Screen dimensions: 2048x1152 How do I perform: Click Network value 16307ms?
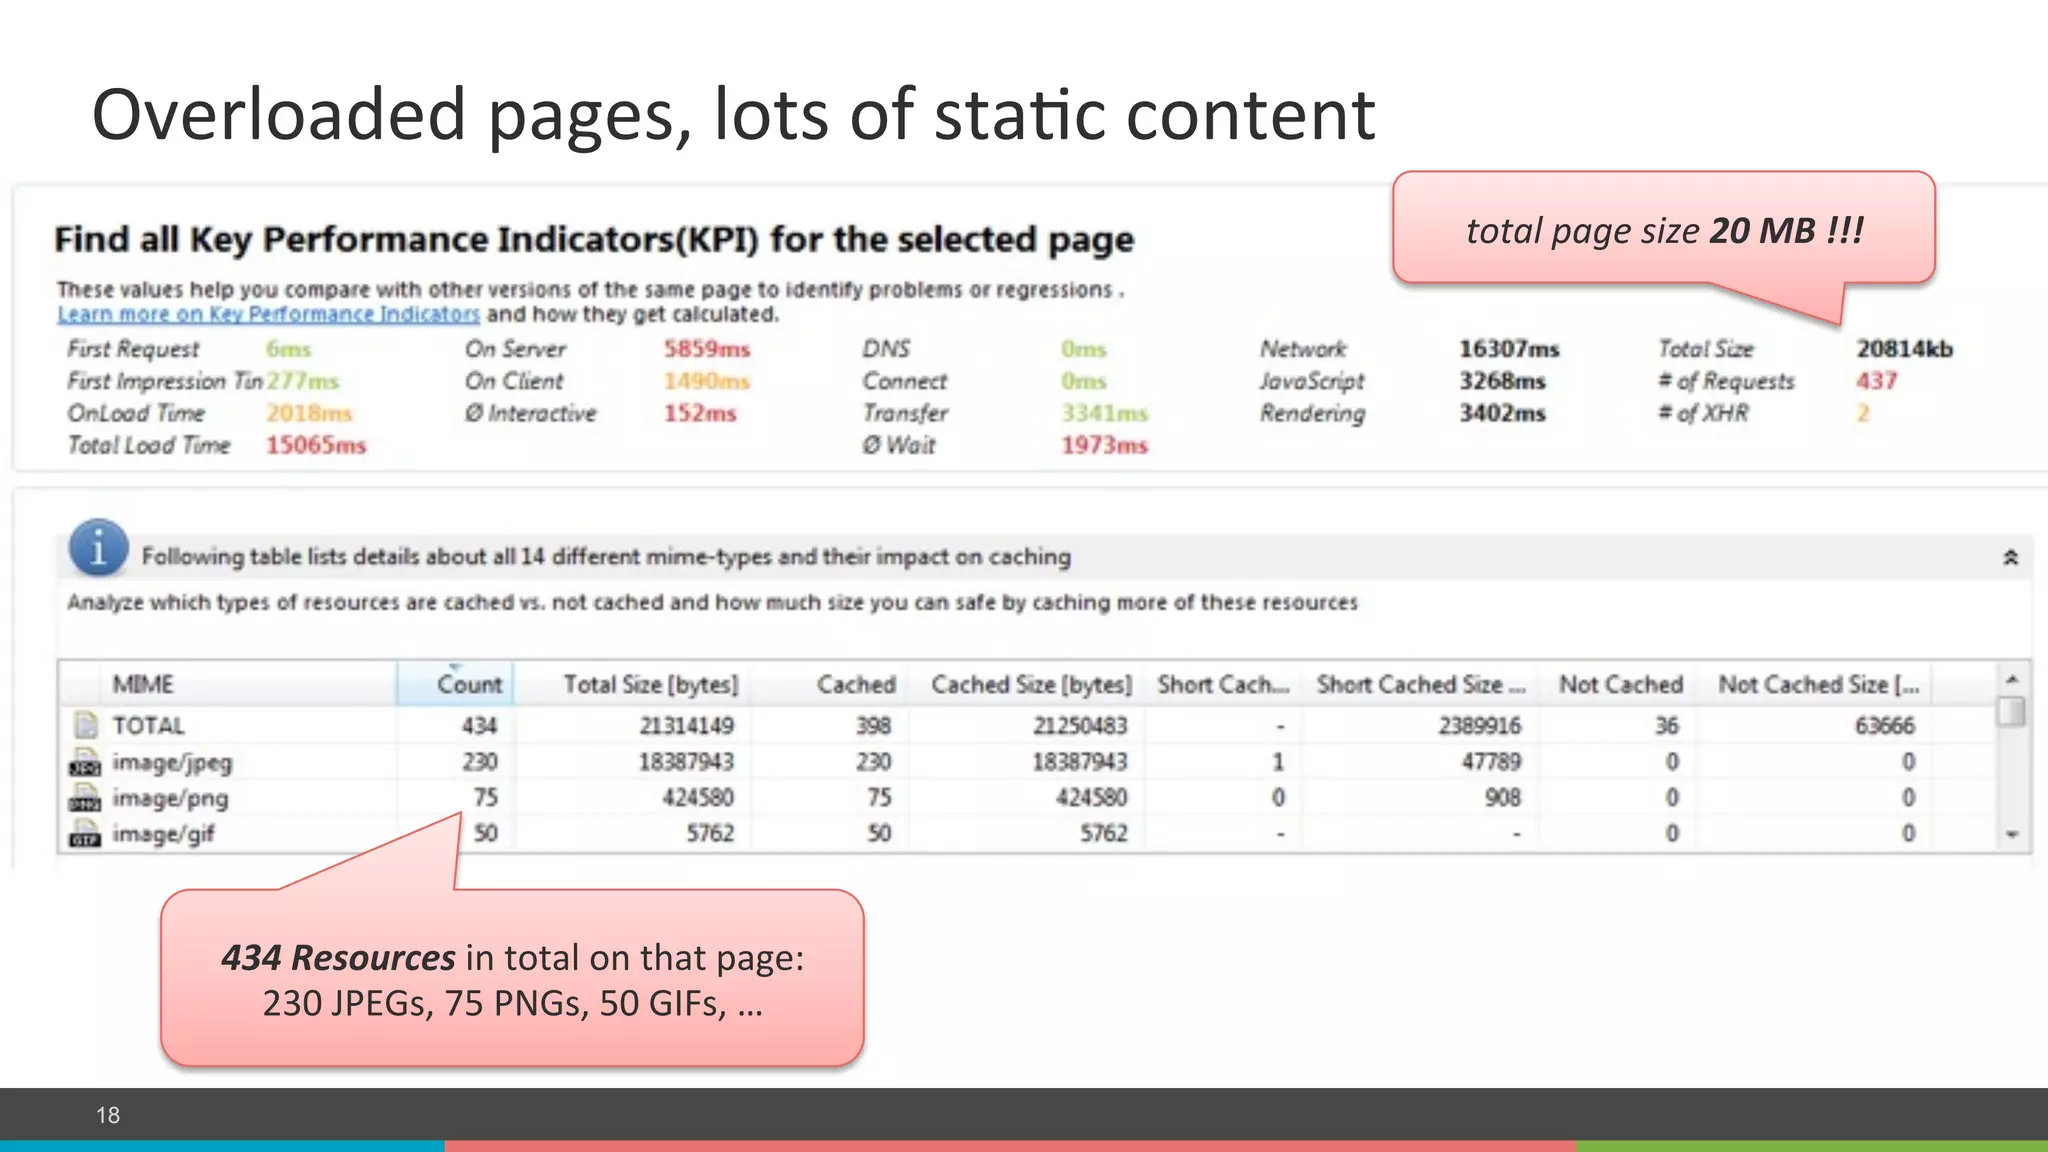(x=1509, y=349)
